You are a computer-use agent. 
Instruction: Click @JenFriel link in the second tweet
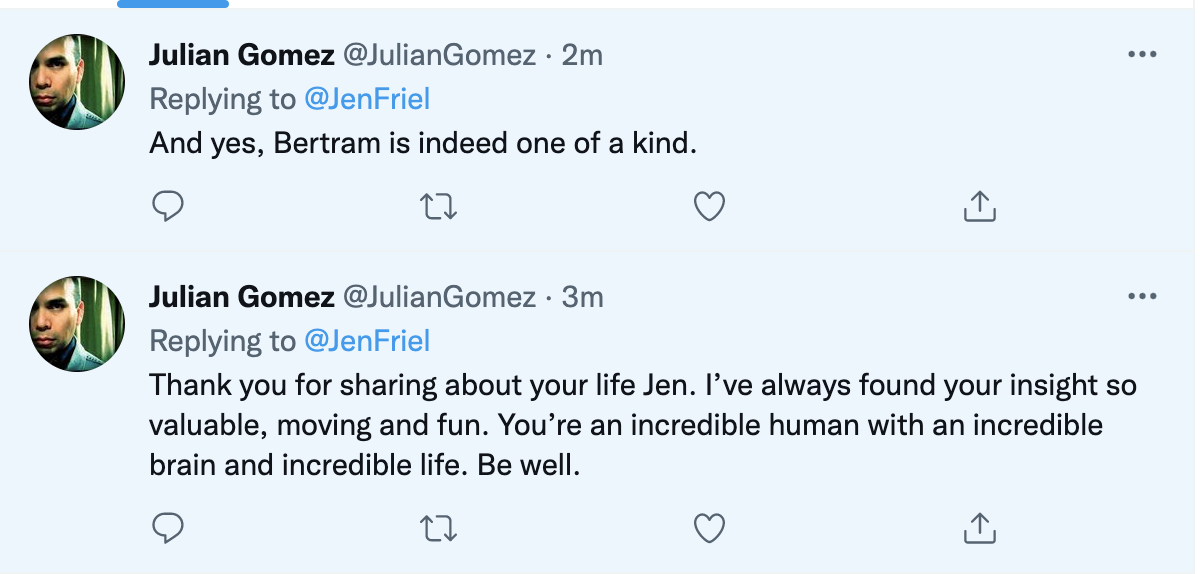(366, 341)
